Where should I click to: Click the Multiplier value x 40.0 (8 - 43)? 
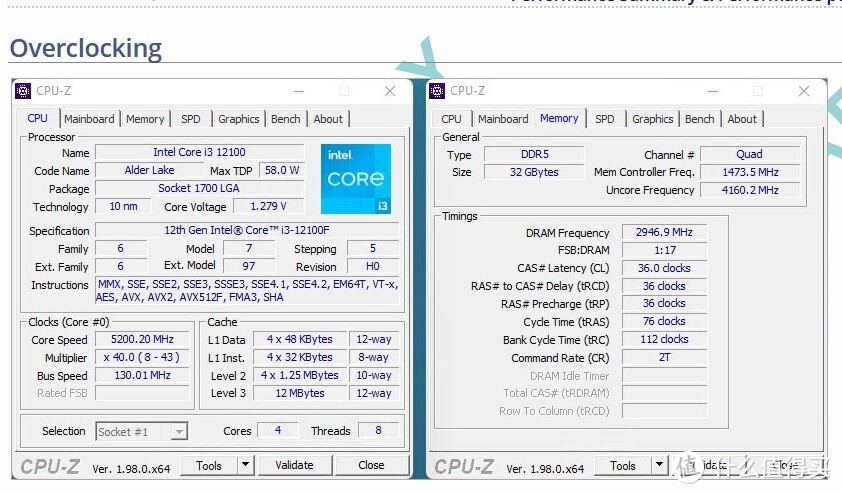click(x=142, y=357)
